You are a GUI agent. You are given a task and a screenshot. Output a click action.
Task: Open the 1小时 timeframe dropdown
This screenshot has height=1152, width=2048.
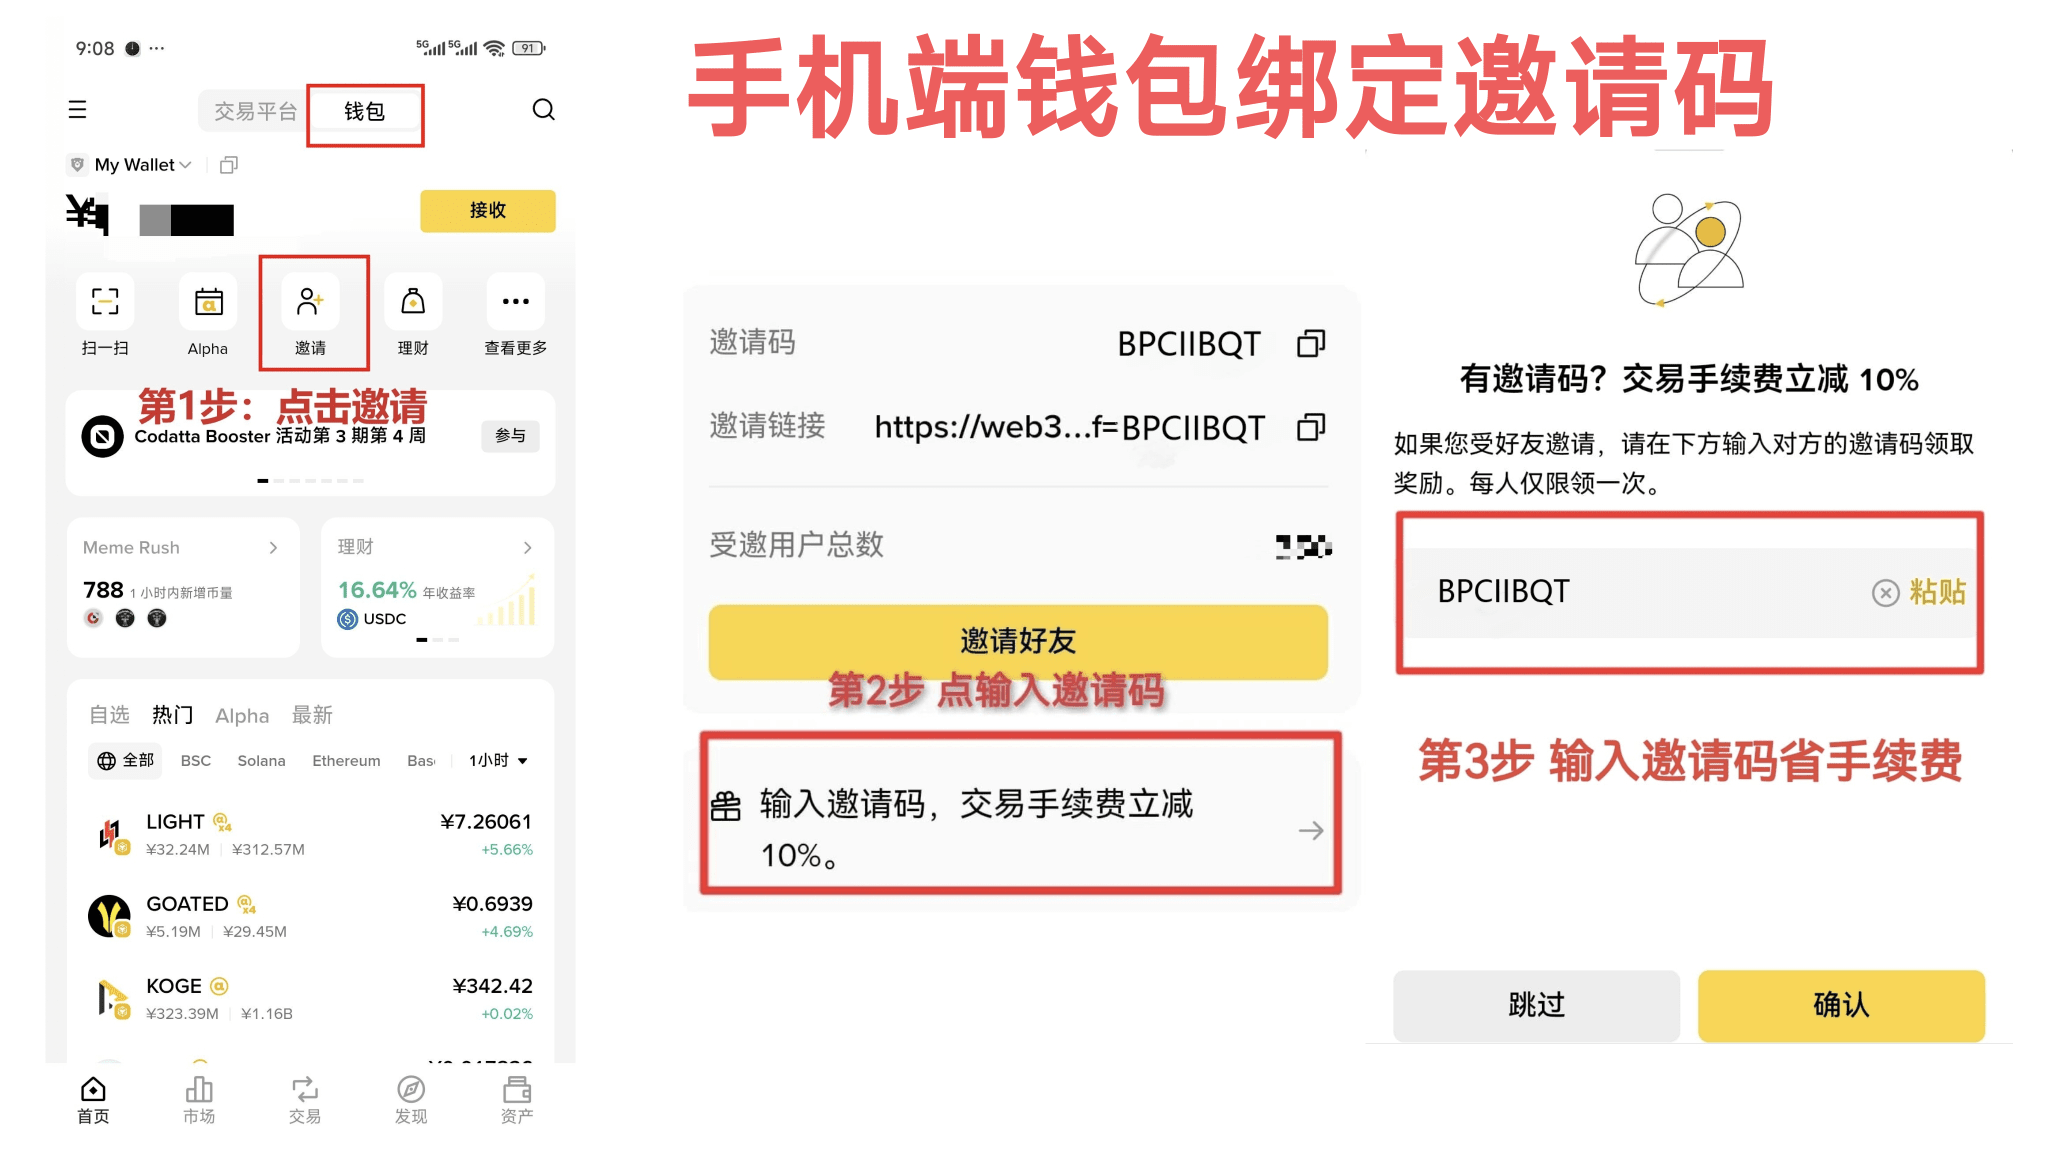(x=498, y=761)
